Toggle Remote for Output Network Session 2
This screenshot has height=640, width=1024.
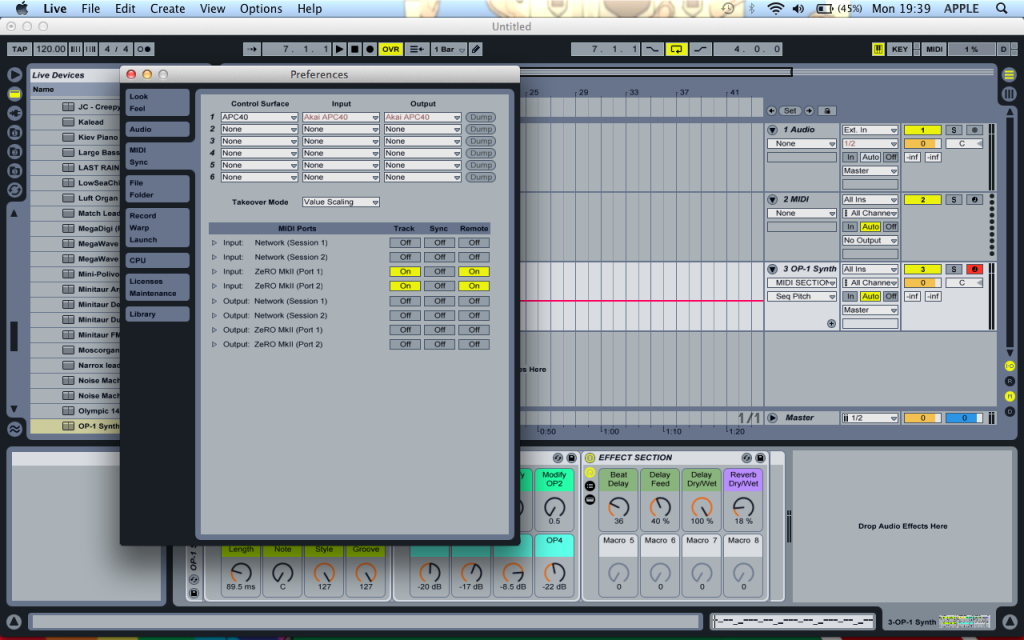pyautogui.click(x=473, y=315)
